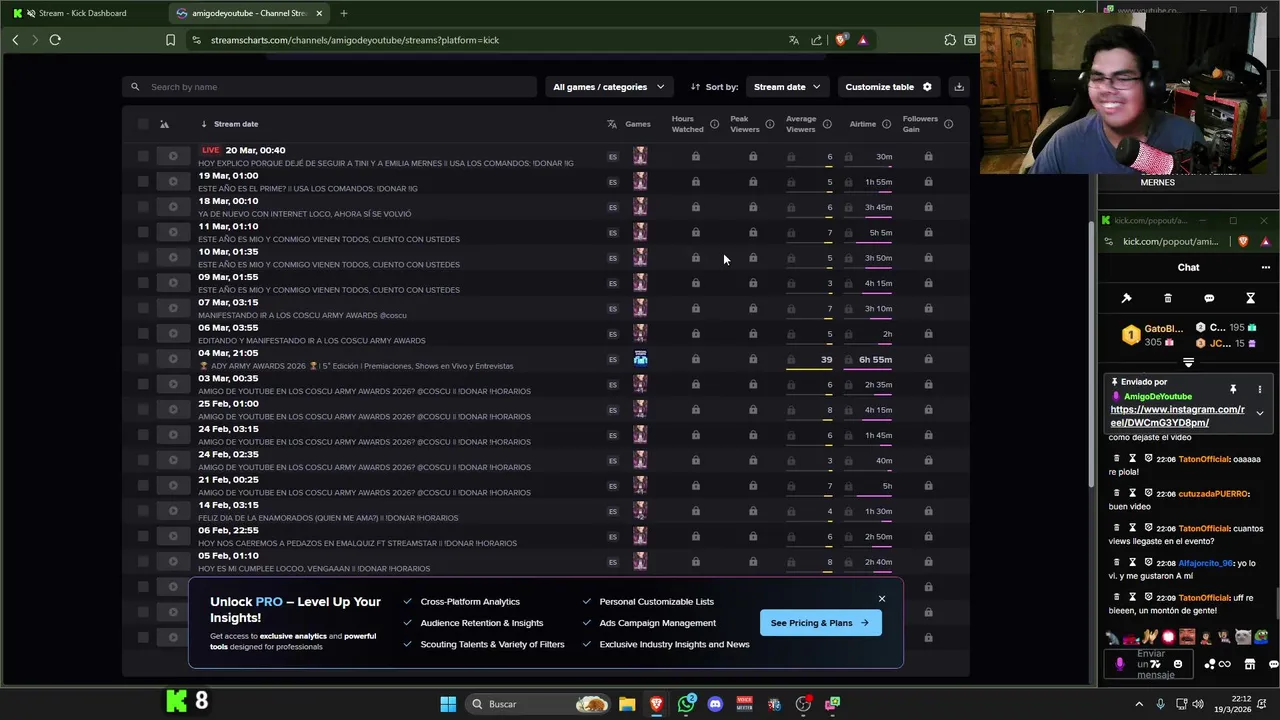Screen dimensions: 1280x720
Task: Show info tooltip for Followers Gain column
Action: coord(948,124)
